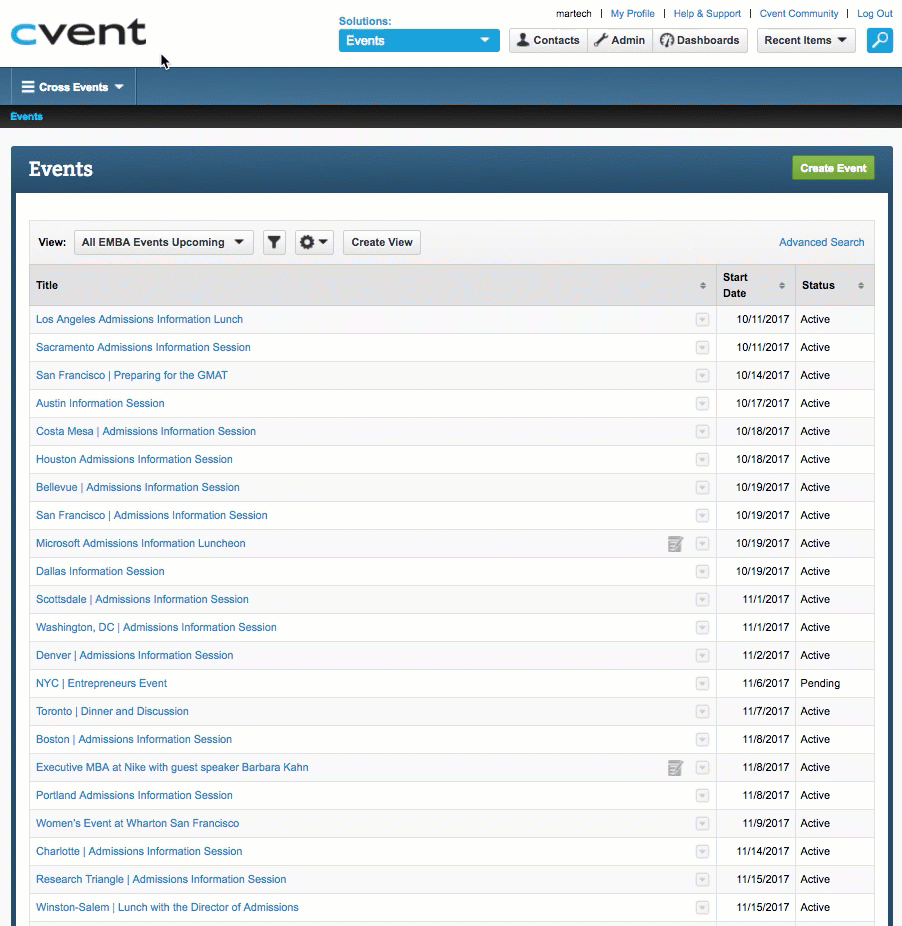902x926 pixels.
Task: Open Contacts from the top toolbar
Action: tap(548, 40)
